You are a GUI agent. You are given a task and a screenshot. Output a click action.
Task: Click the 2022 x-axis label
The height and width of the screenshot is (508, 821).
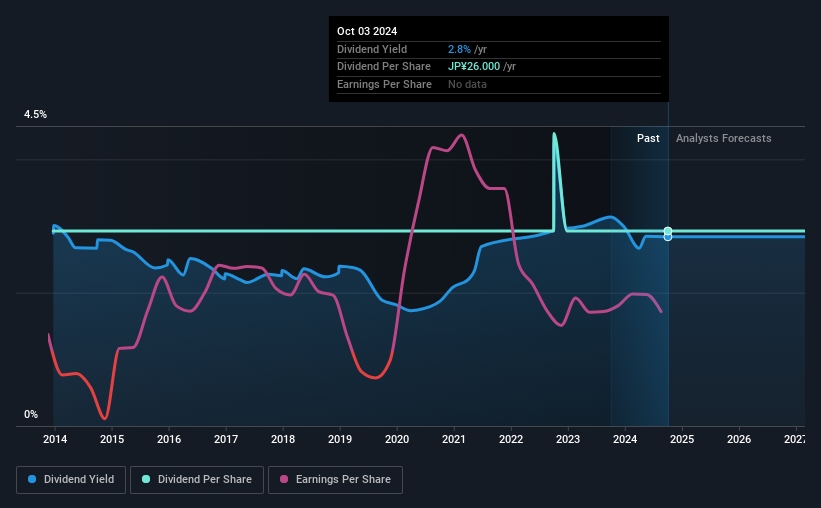tap(511, 439)
